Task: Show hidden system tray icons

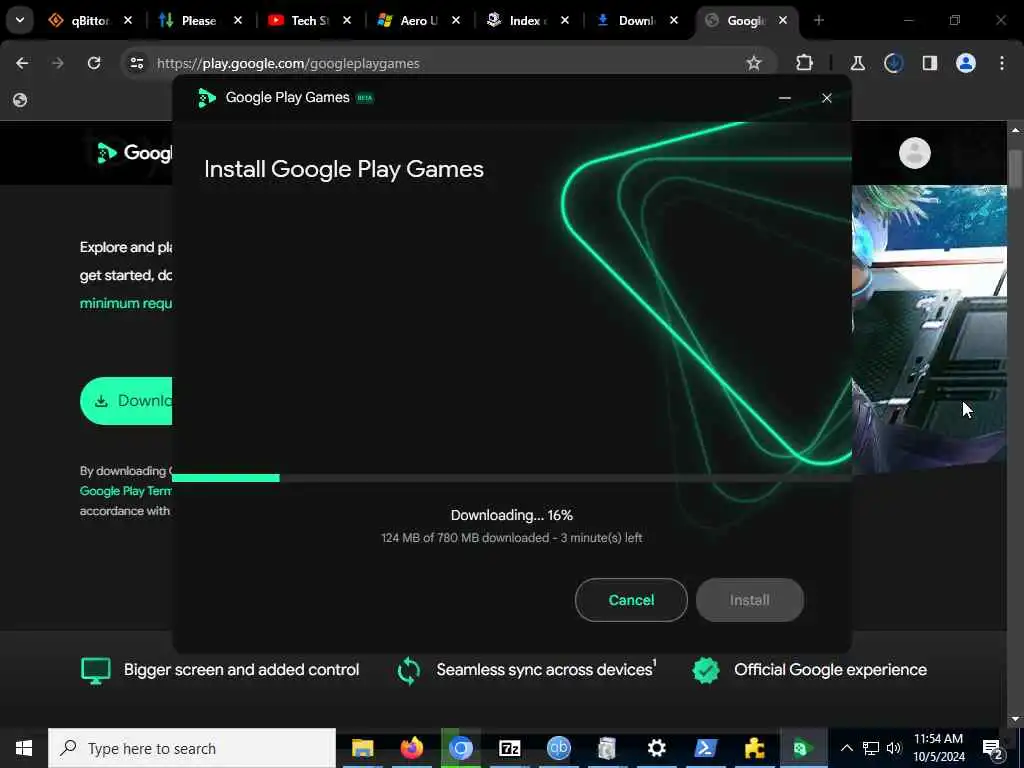Action: 846,748
